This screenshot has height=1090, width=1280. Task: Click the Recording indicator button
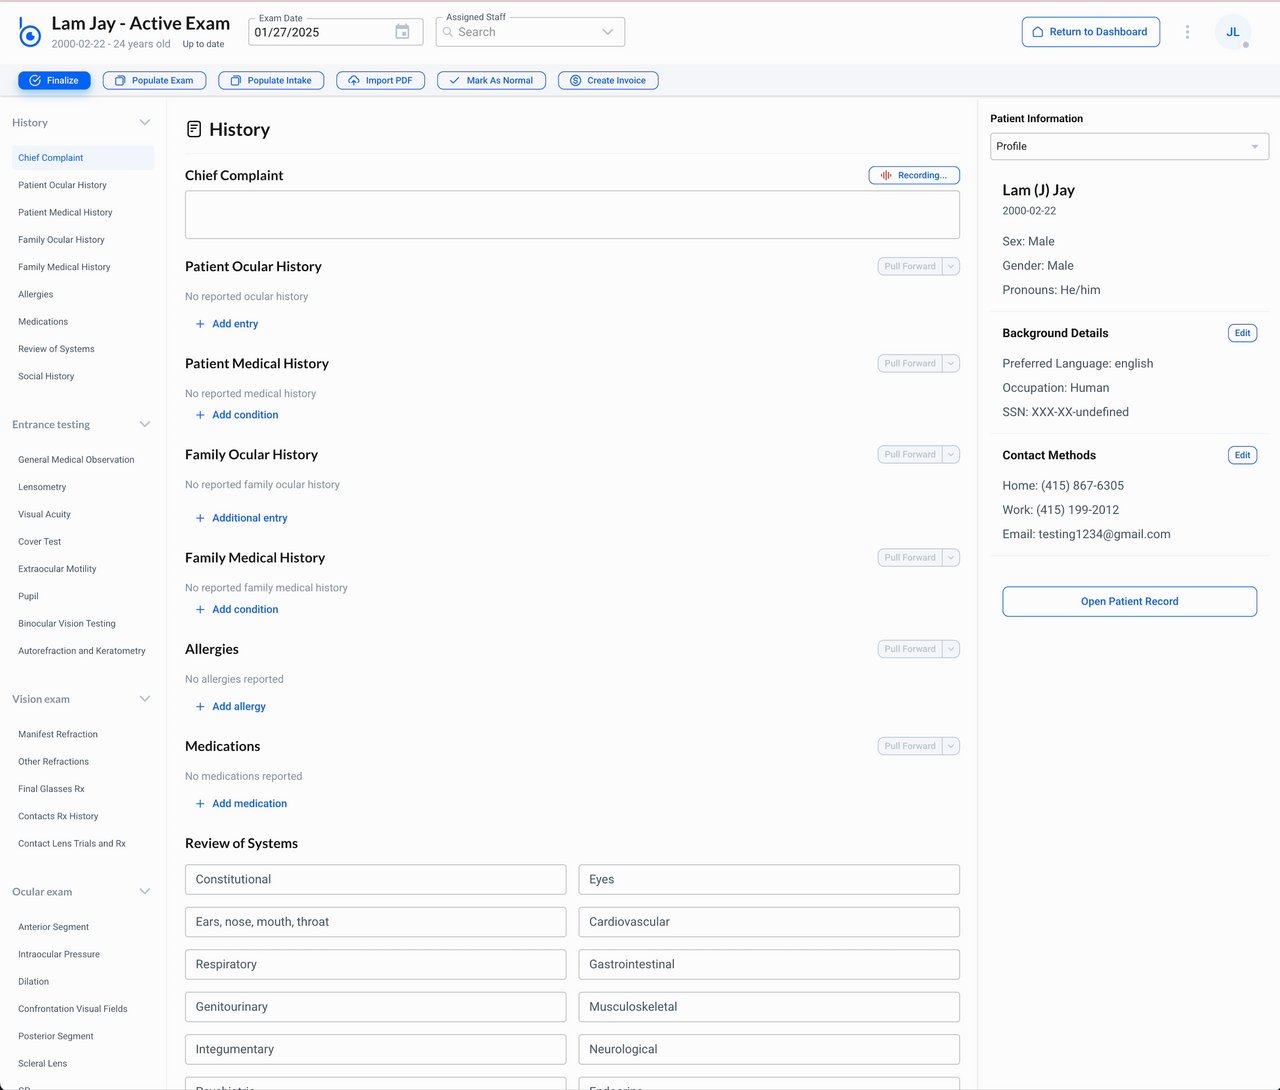[x=914, y=176]
